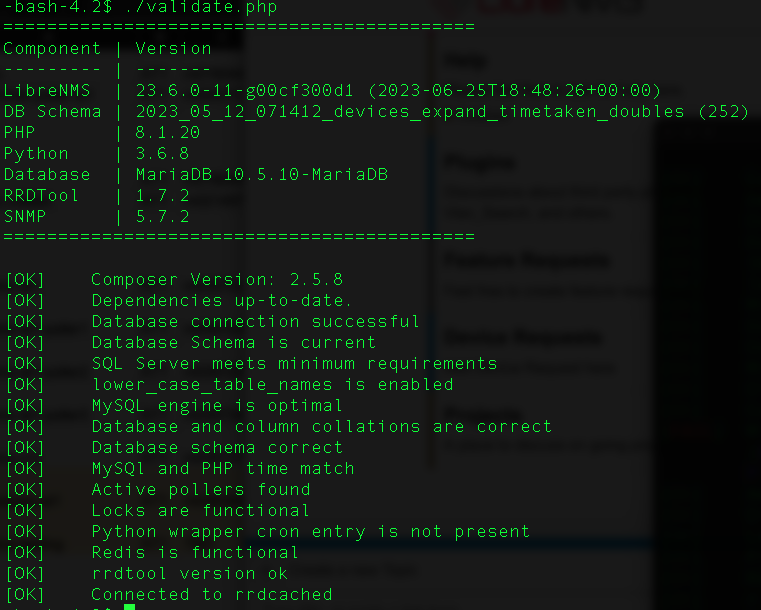Viewport: 761px width, 610px height.
Task: Click the MySQL engine is optimal line
Action: click(217, 405)
